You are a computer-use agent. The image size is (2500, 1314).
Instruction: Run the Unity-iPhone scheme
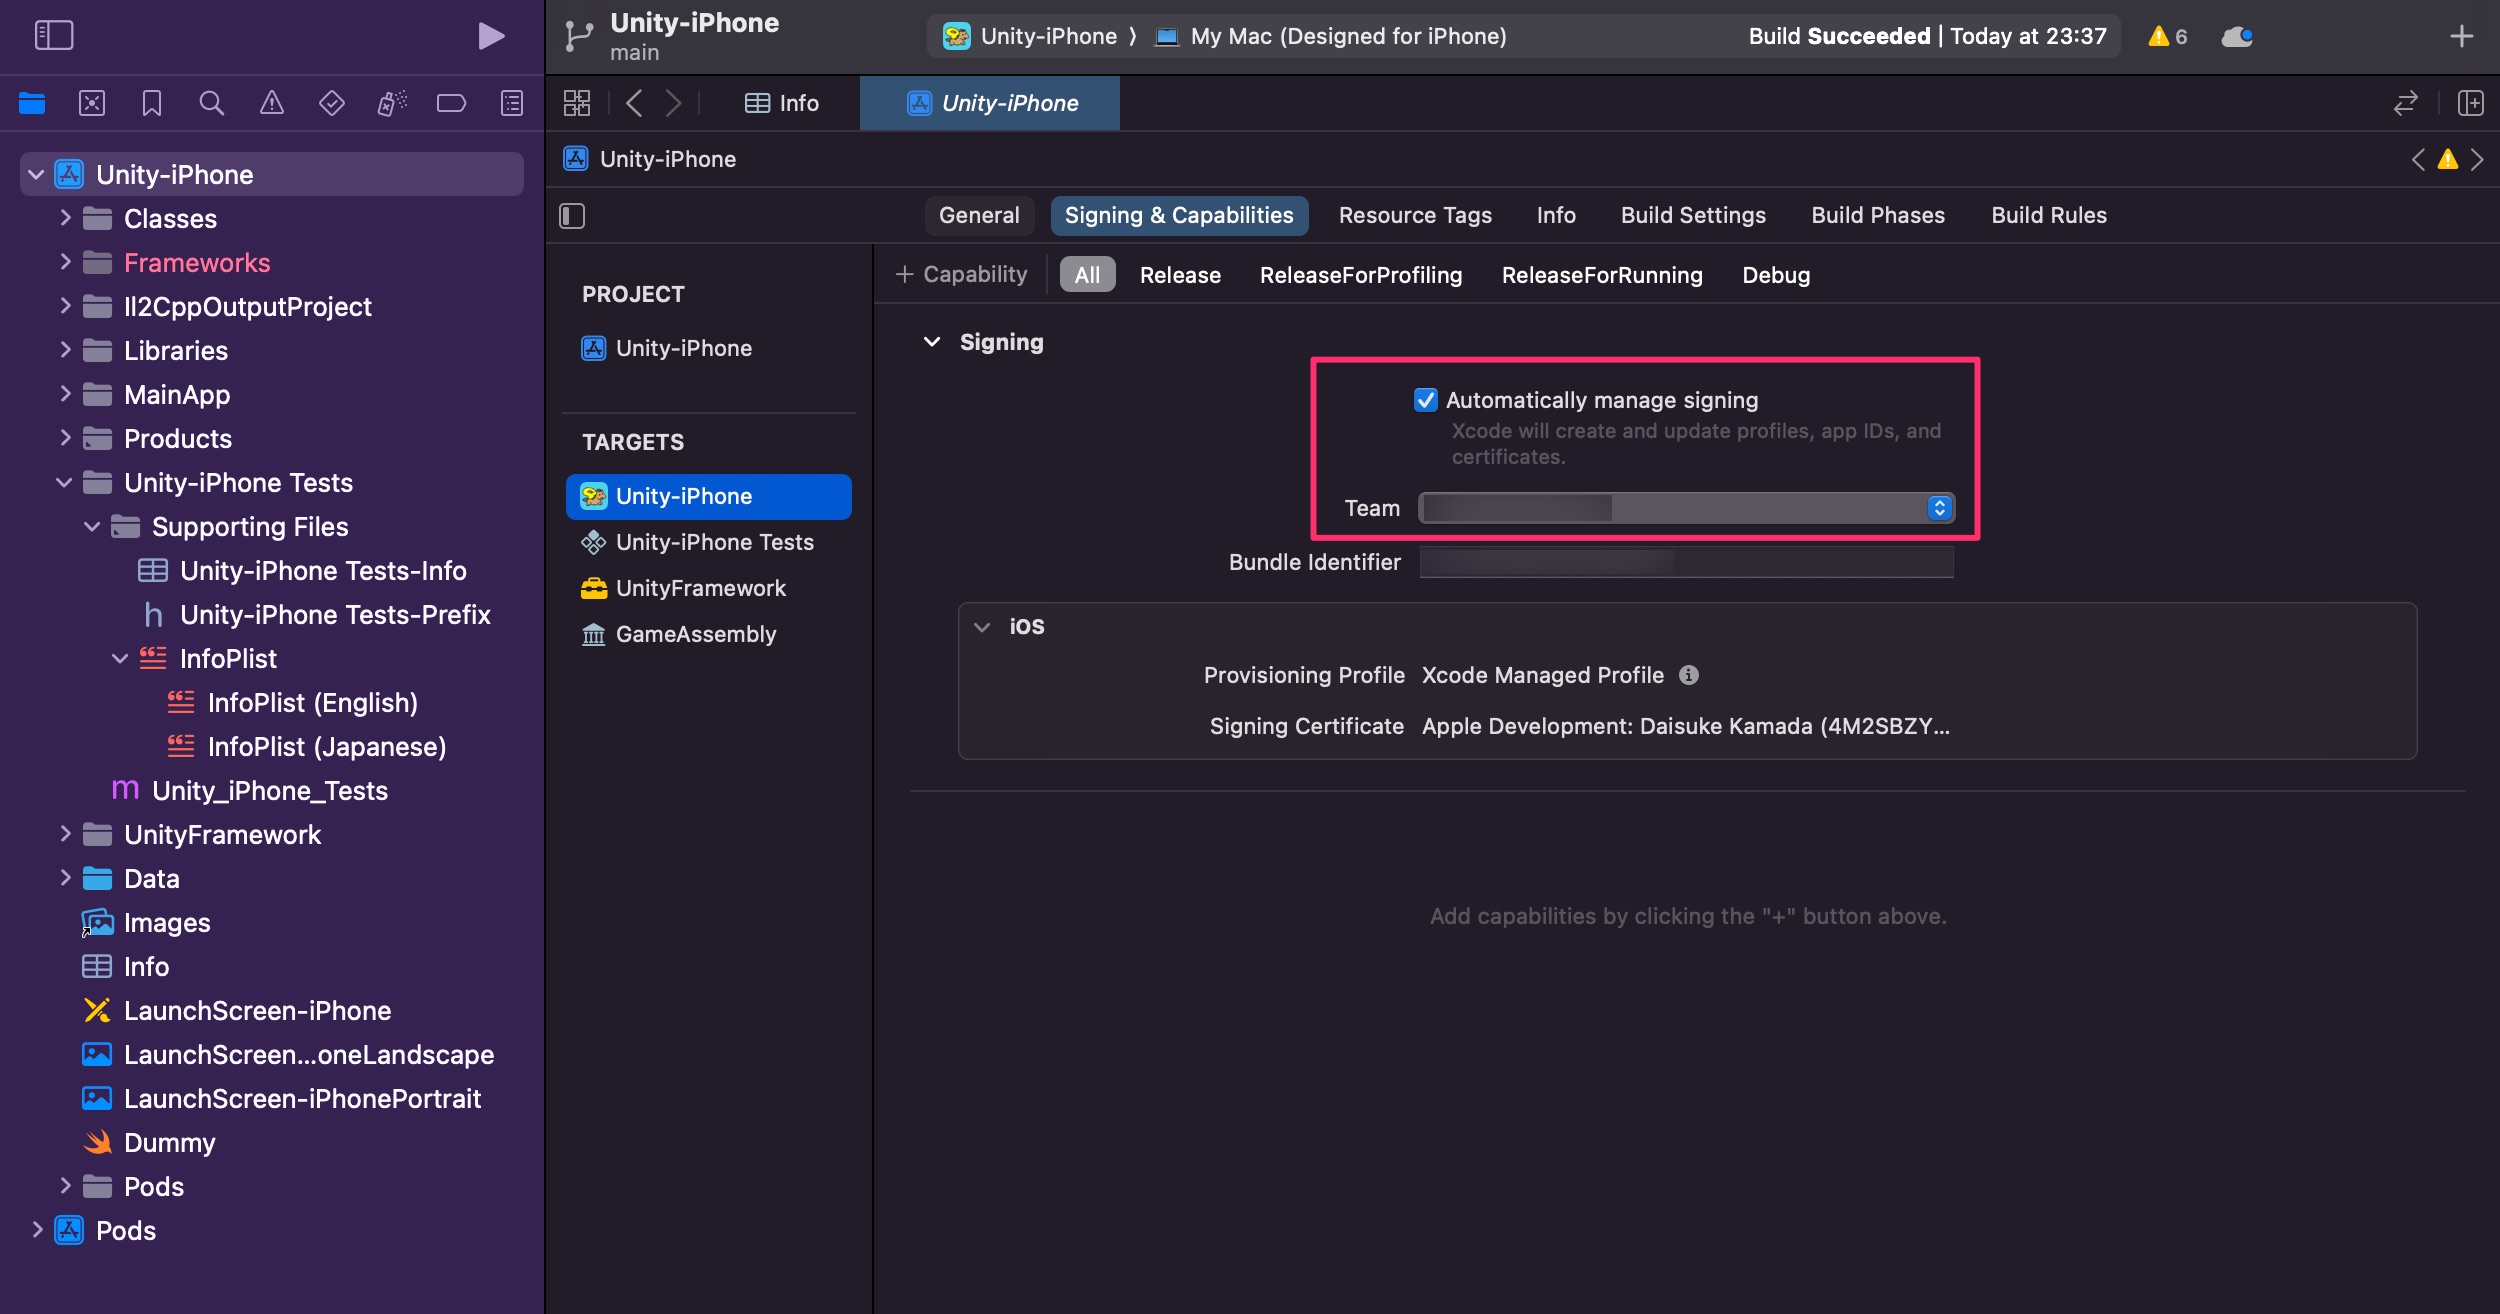pos(490,36)
